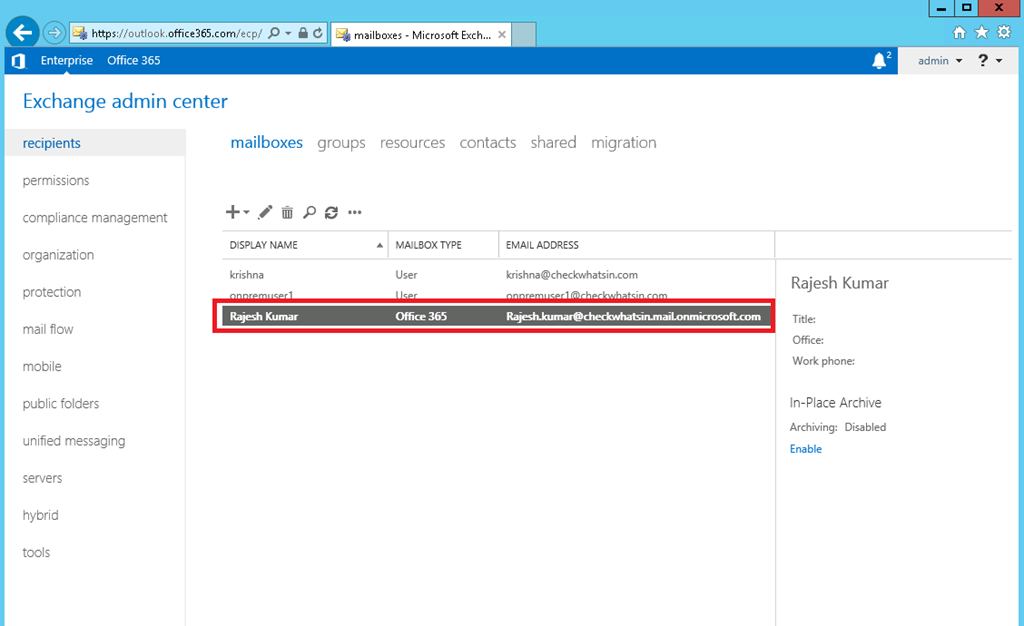
Task: Open the browser Tools gear menu
Action: click(1004, 33)
